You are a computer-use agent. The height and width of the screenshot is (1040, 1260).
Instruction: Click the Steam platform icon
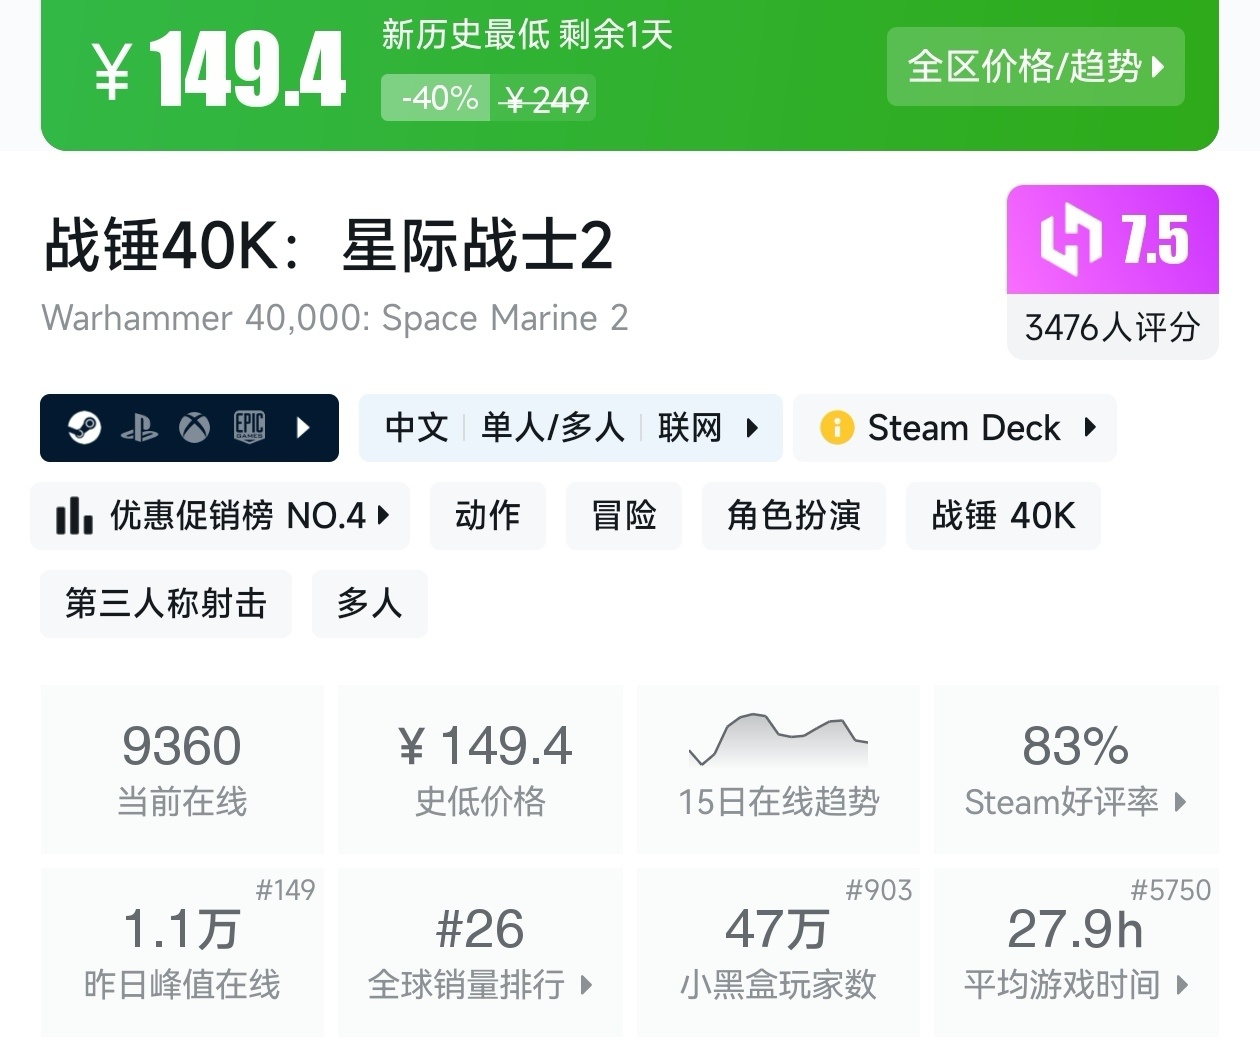coord(85,428)
